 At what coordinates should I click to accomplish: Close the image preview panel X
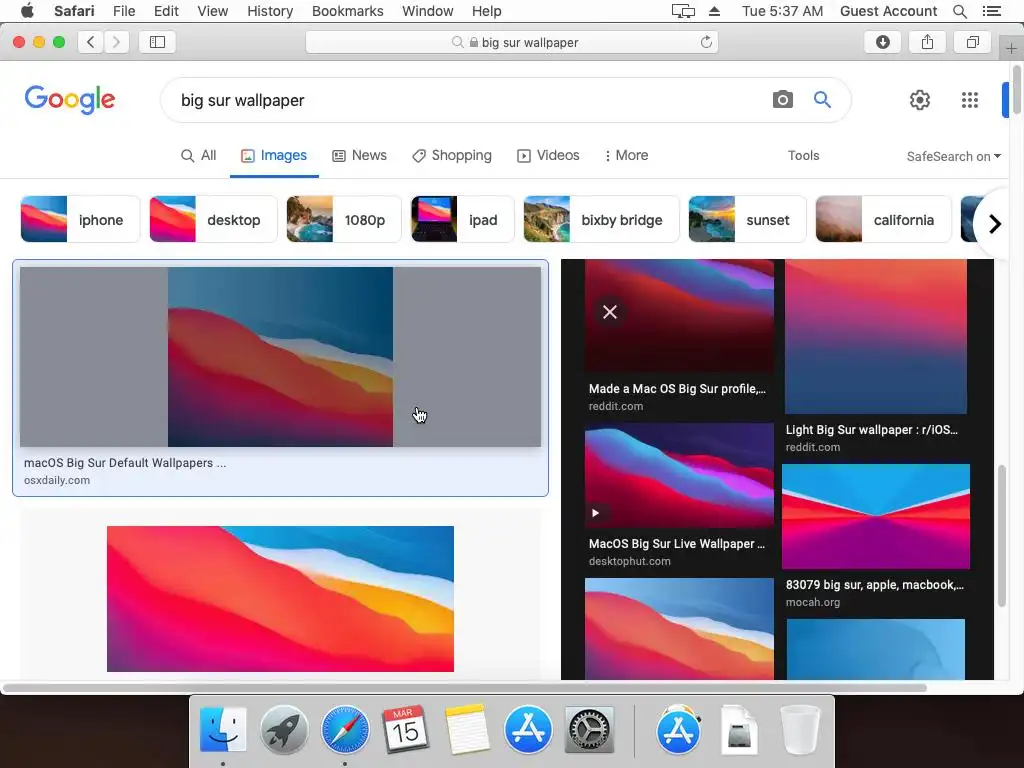pos(610,312)
